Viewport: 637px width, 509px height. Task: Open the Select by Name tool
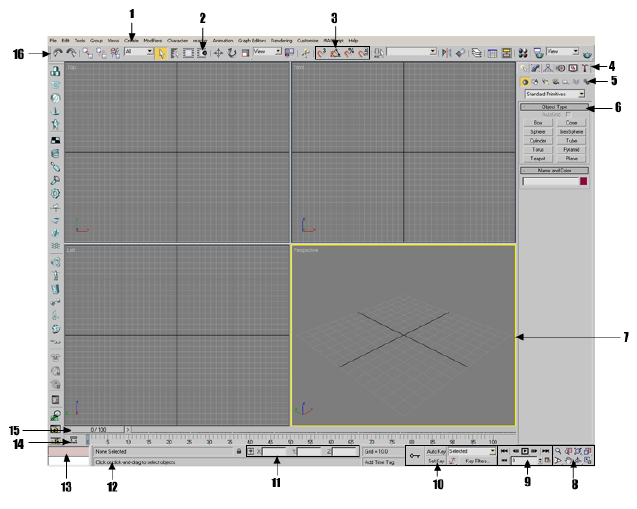175,53
